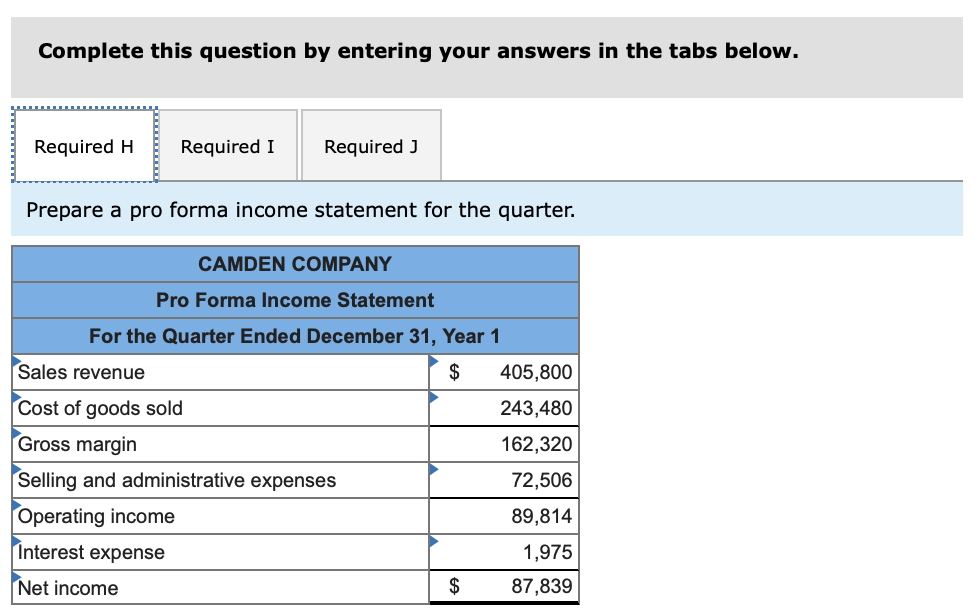Click the blue marker on Sales revenue row
The image size is (980, 616).
tap(15, 360)
